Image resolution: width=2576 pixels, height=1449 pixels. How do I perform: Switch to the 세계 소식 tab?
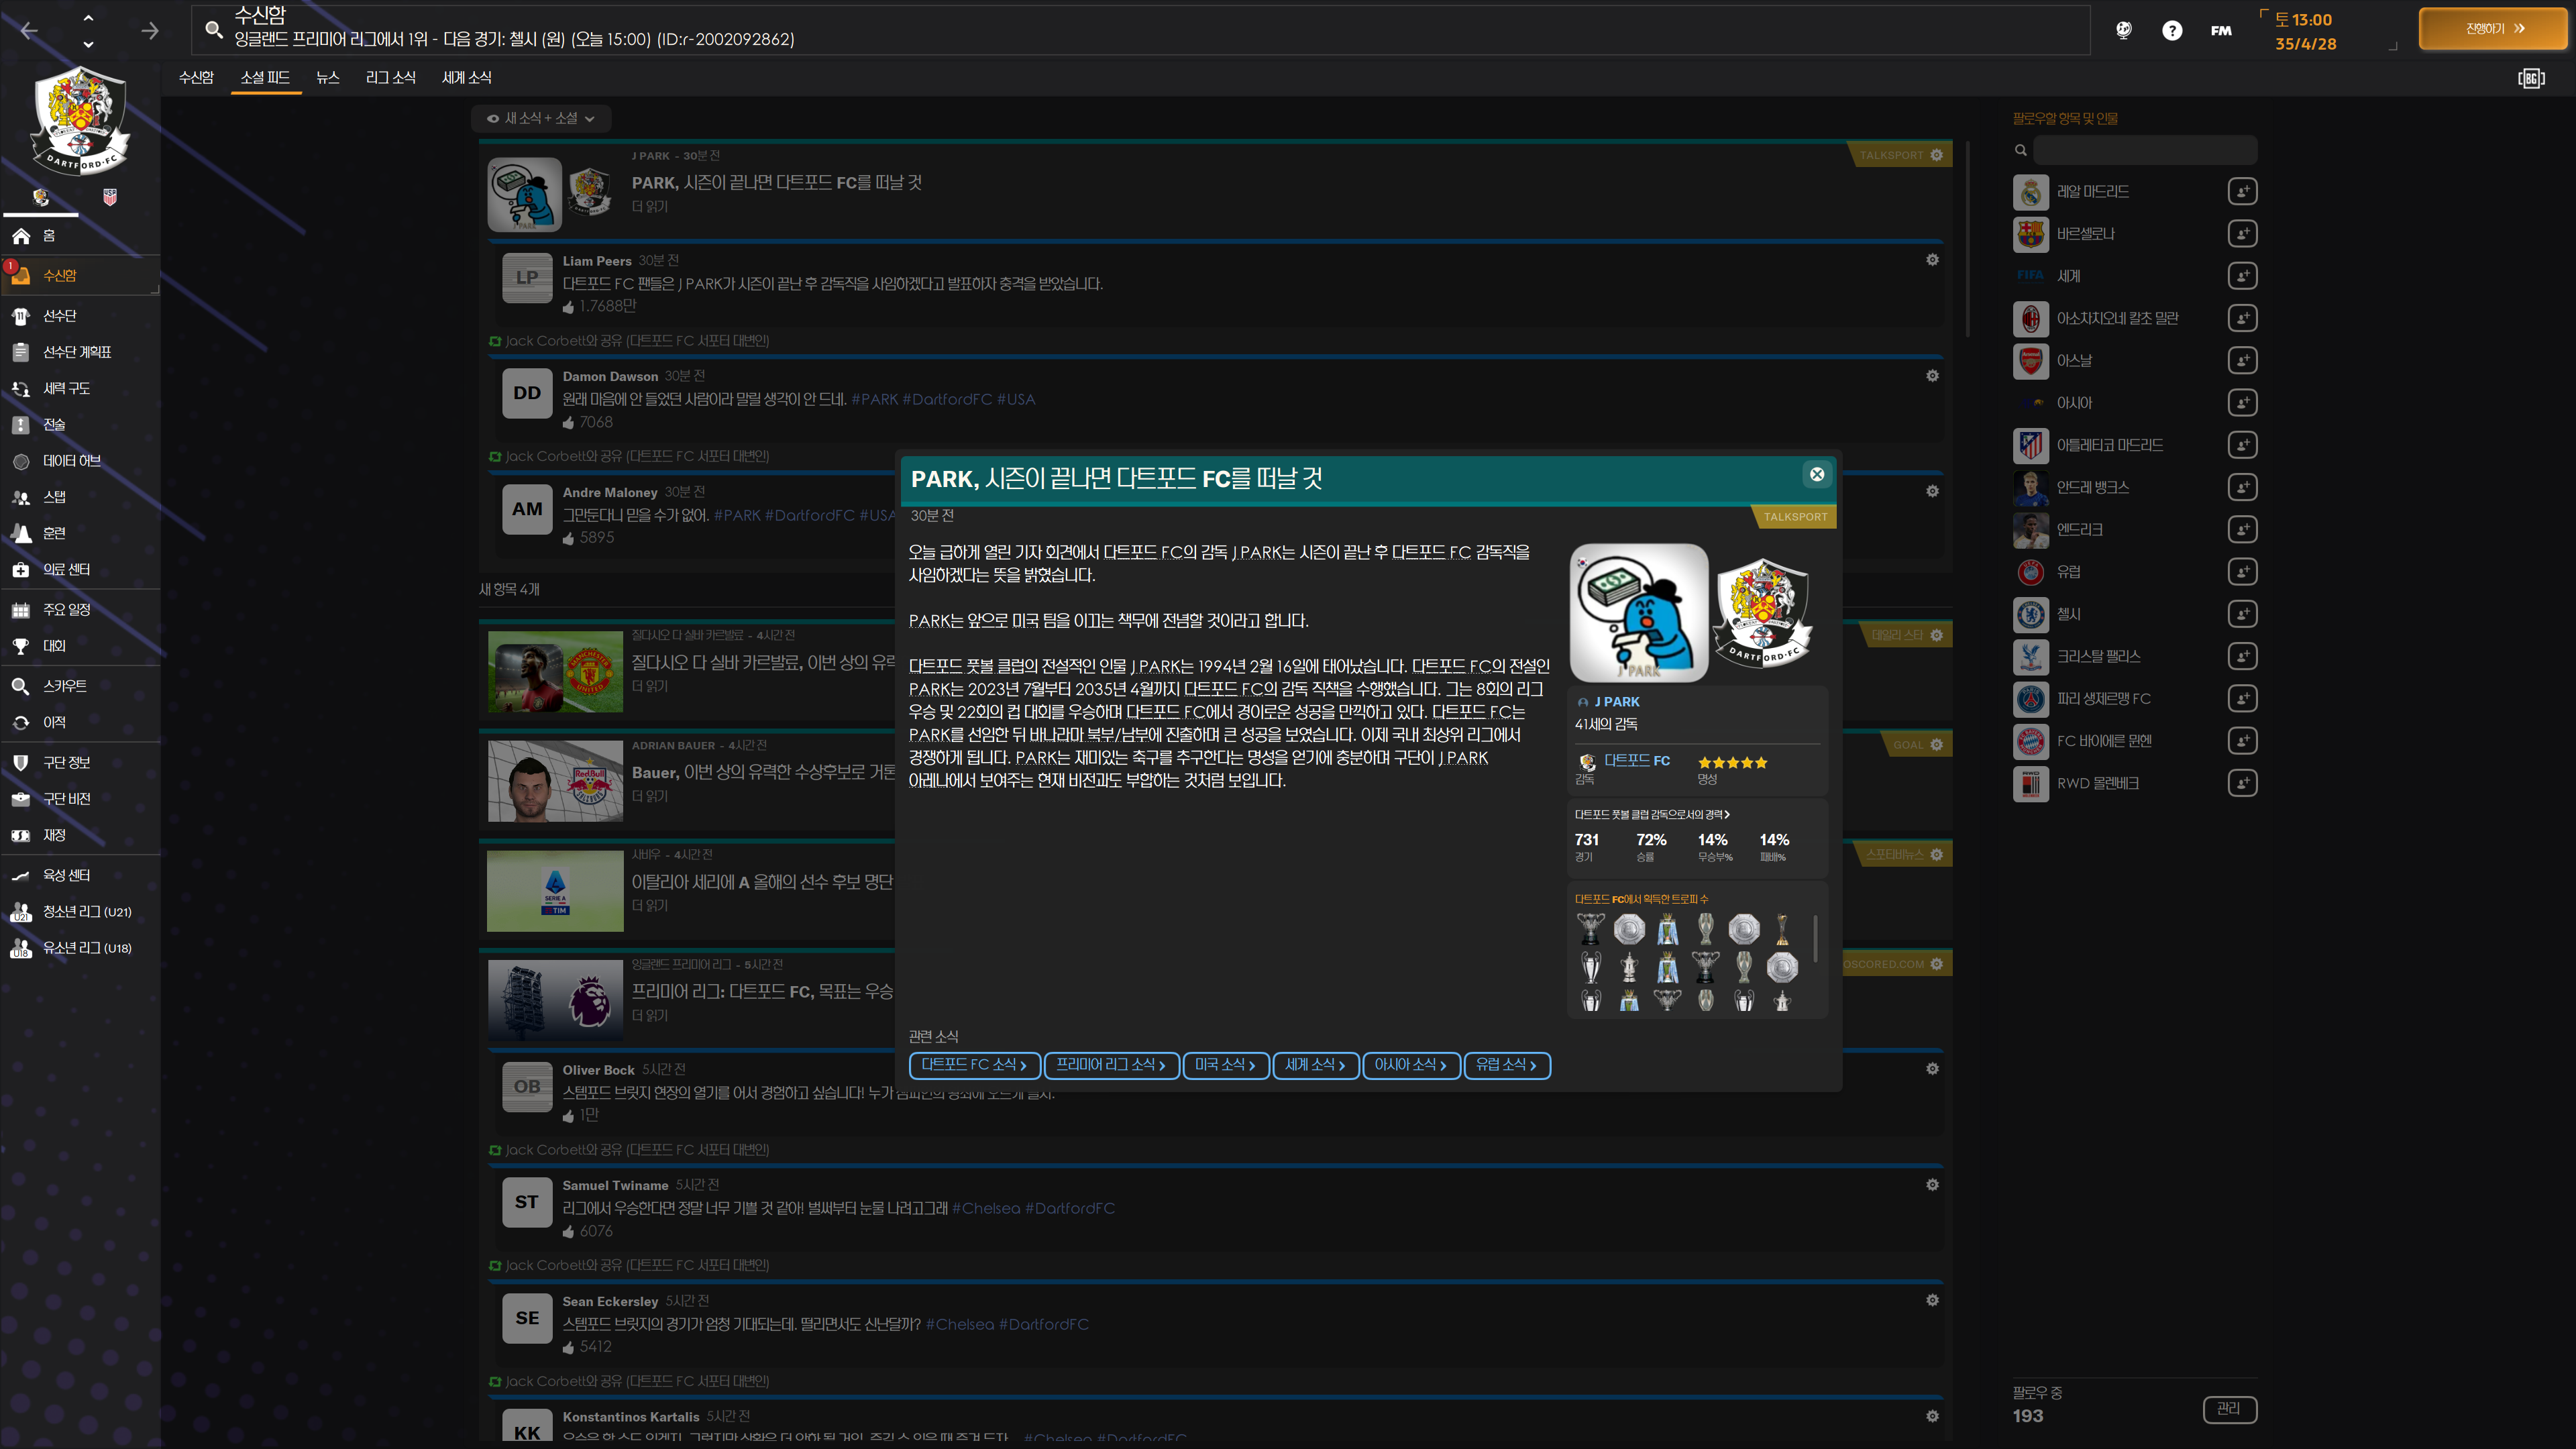pos(467,77)
